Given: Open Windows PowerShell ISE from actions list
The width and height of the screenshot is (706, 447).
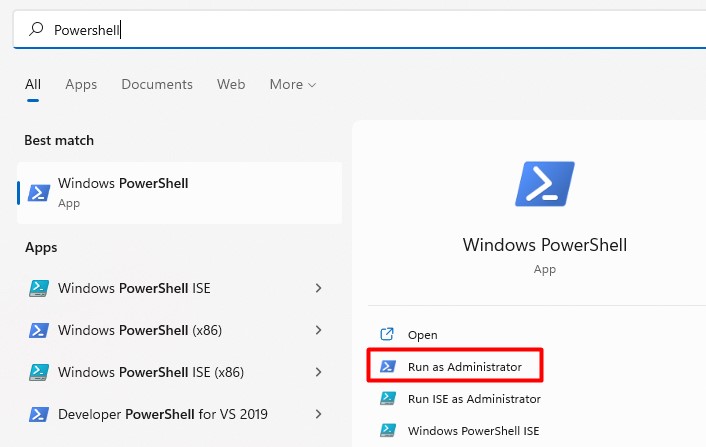Looking at the screenshot, I should click(473, 431).
